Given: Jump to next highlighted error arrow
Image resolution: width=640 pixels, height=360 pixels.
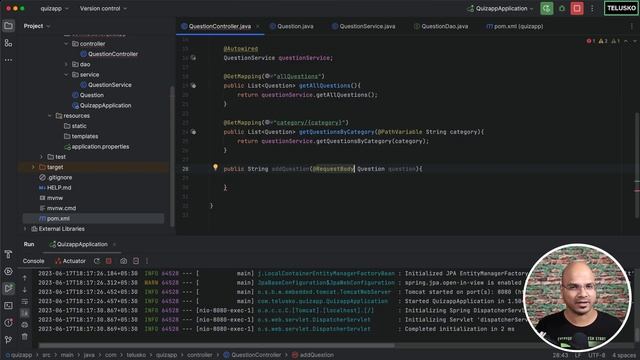Looking at the screenshot, I should coord(635,41).
